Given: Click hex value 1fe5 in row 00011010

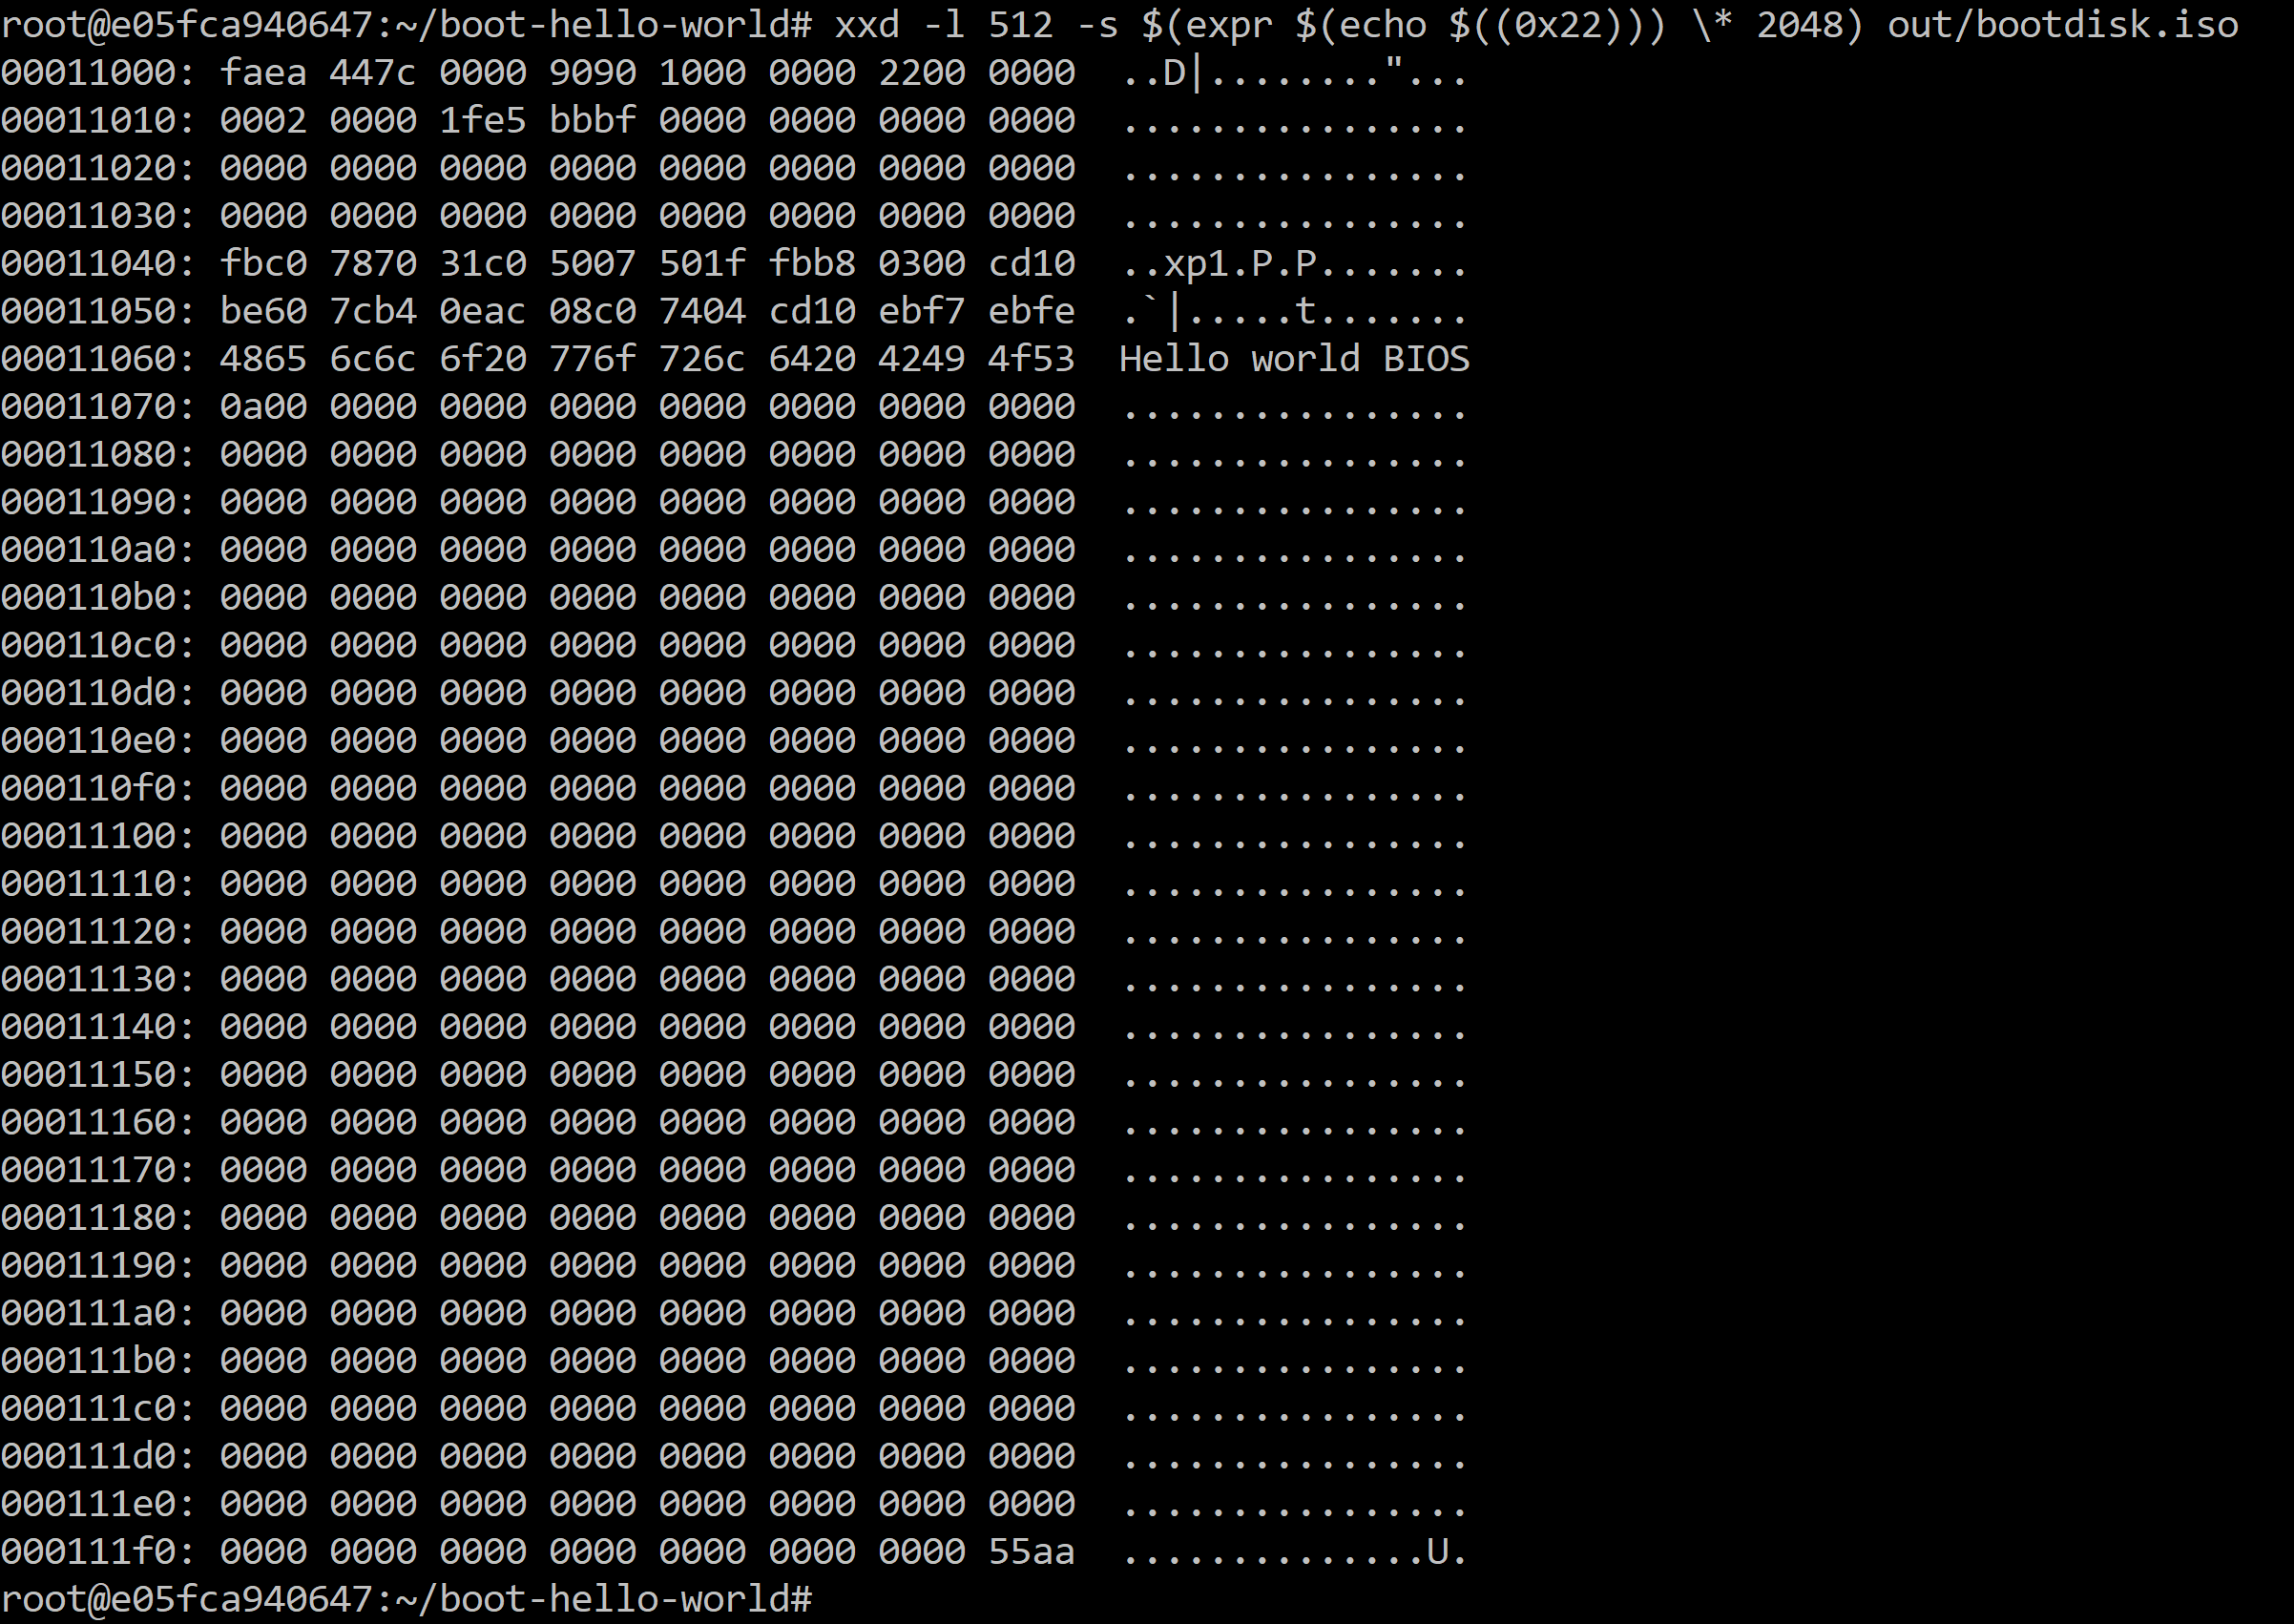Looking at the screenshot, I should tap(483, 120).
